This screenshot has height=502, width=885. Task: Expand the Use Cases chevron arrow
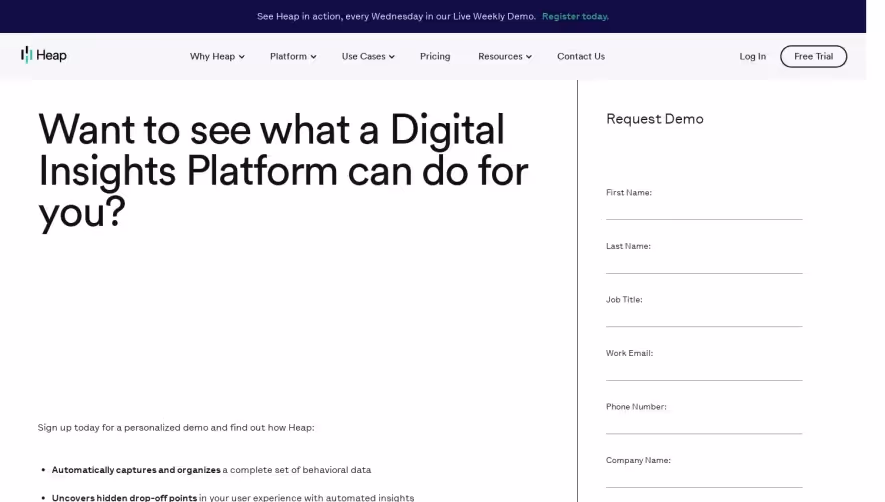392,57
